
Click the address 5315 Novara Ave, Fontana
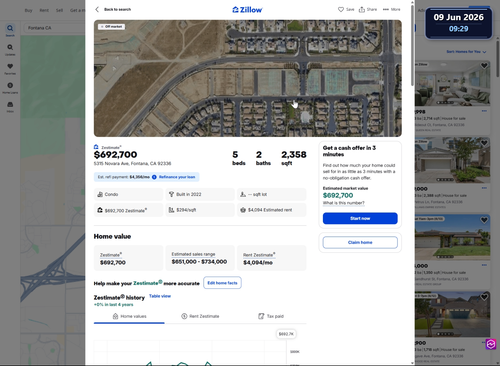[132, 164]
